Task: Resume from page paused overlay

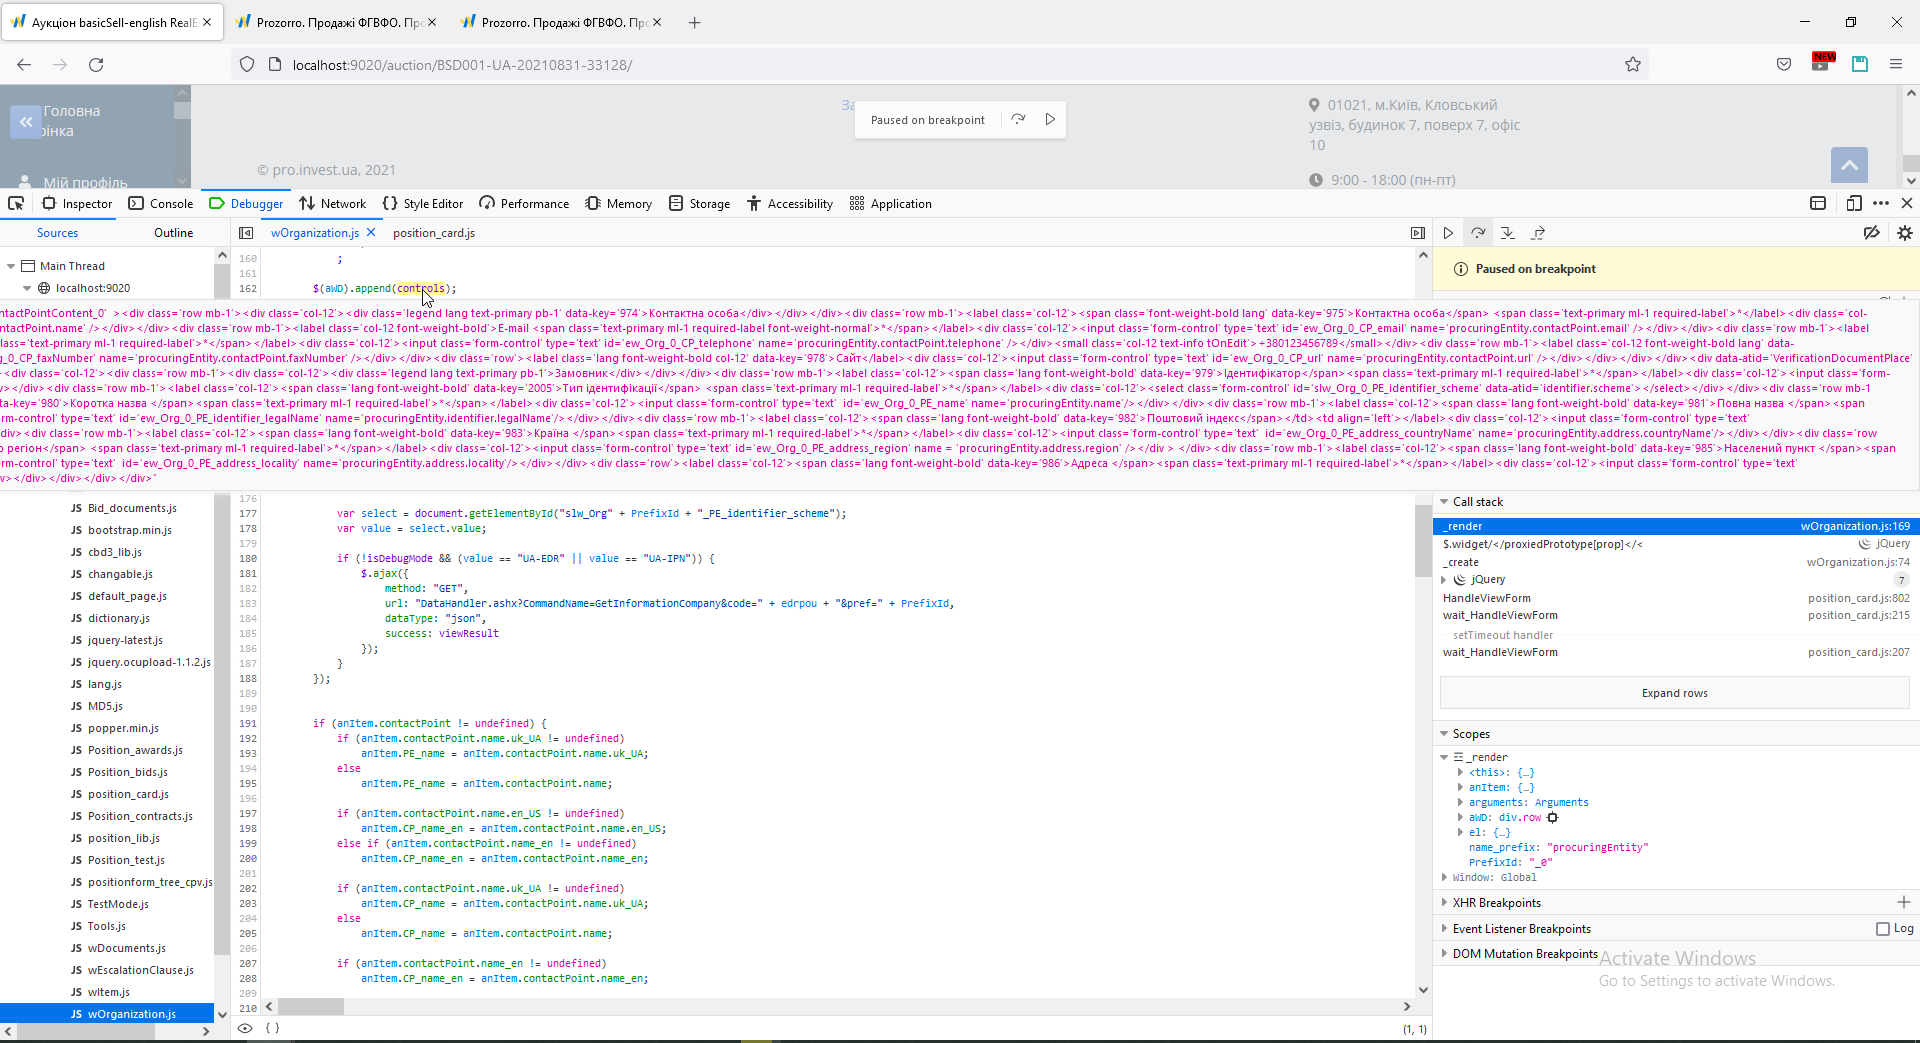Action: 1050,119
